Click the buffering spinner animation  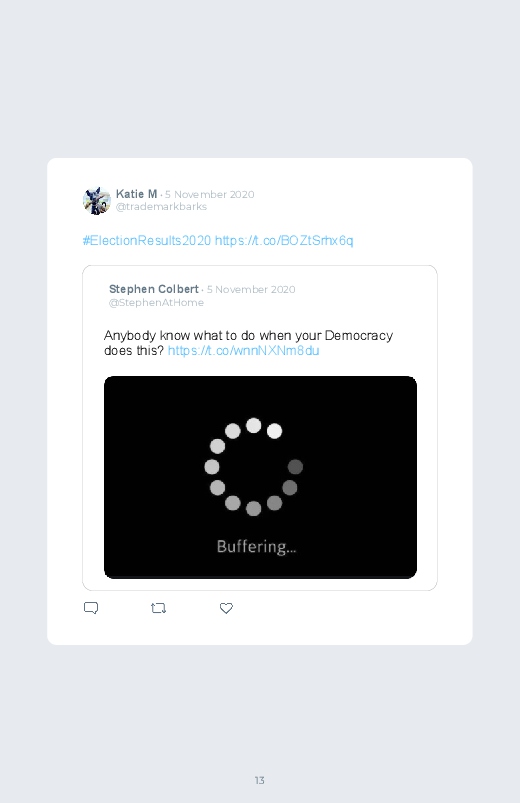254,467
